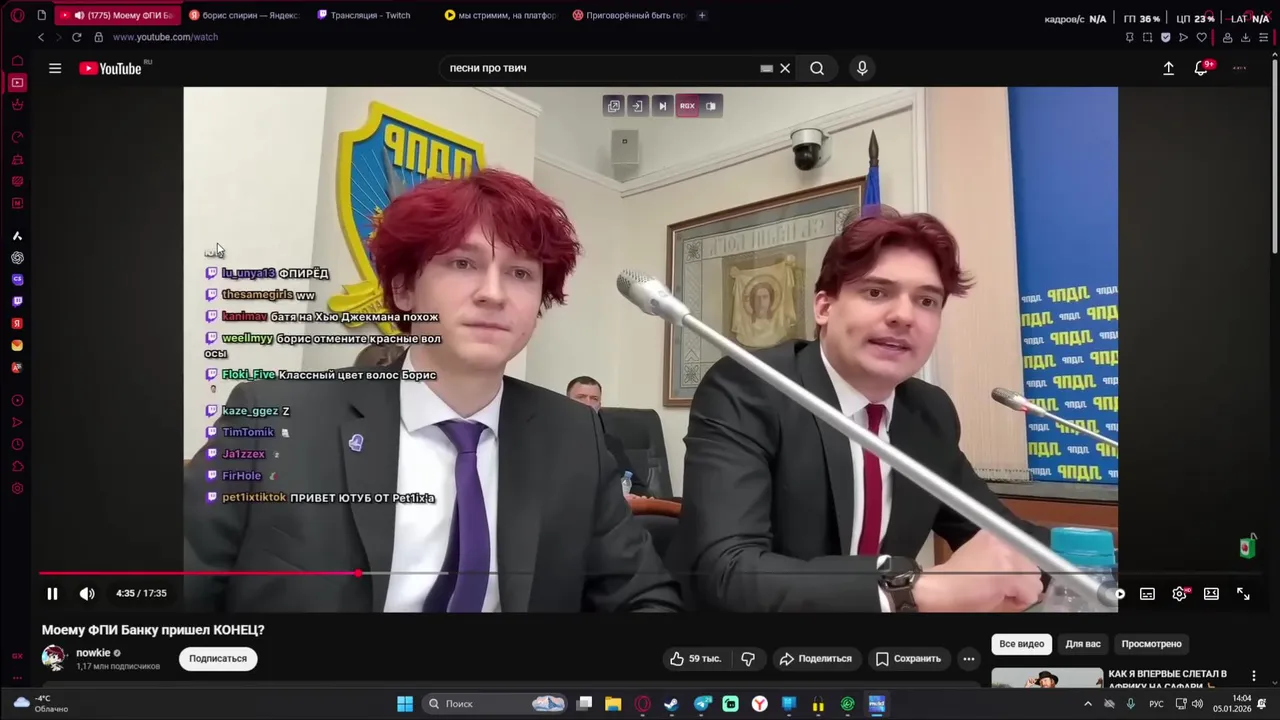The image size is (1280, 720).
Task: Select the Для вас chip
Action: [x=1082, y=644]
